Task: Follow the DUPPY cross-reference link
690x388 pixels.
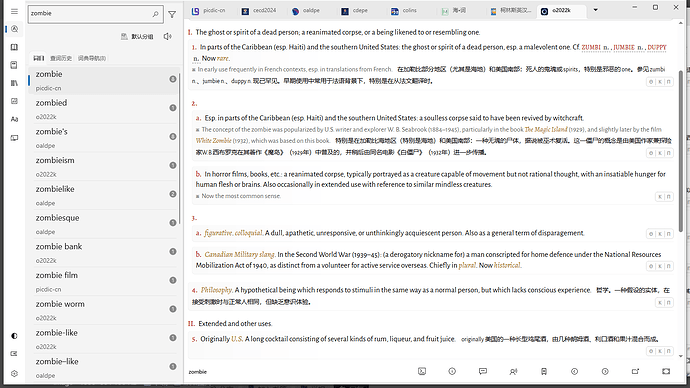Action: pos(657,48)
